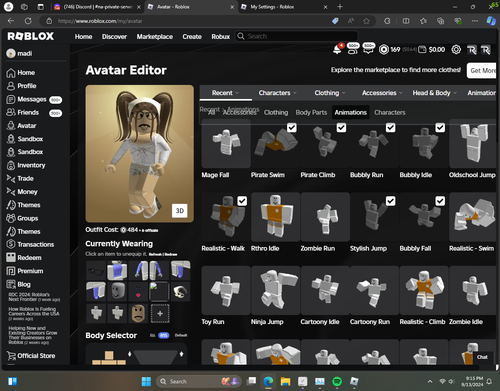
Task: Toggle the R15 body selector switch
Action: pyautogui.click(x=163, y=335)
